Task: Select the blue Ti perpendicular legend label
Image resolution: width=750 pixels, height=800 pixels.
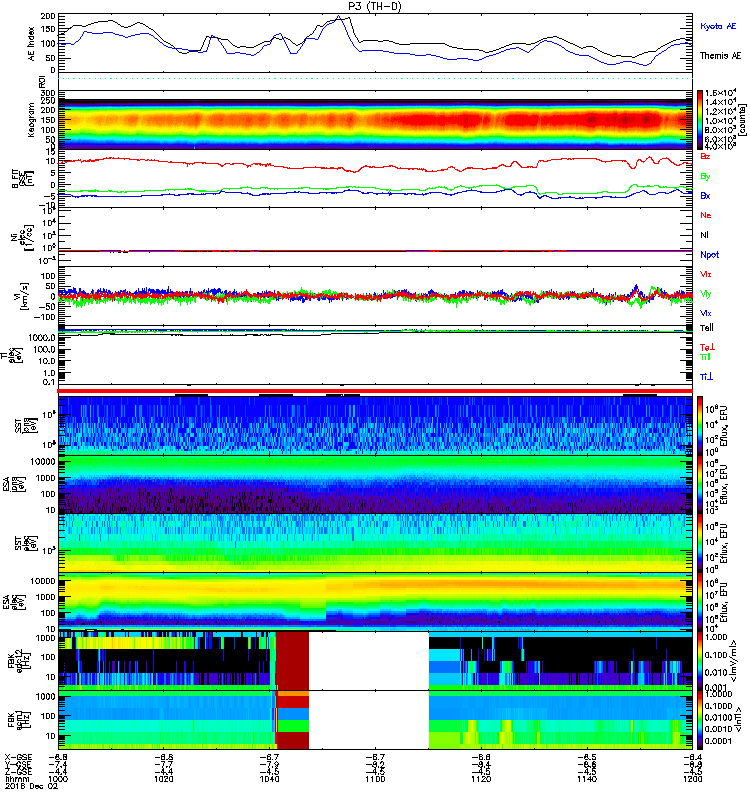Action: 706,377
